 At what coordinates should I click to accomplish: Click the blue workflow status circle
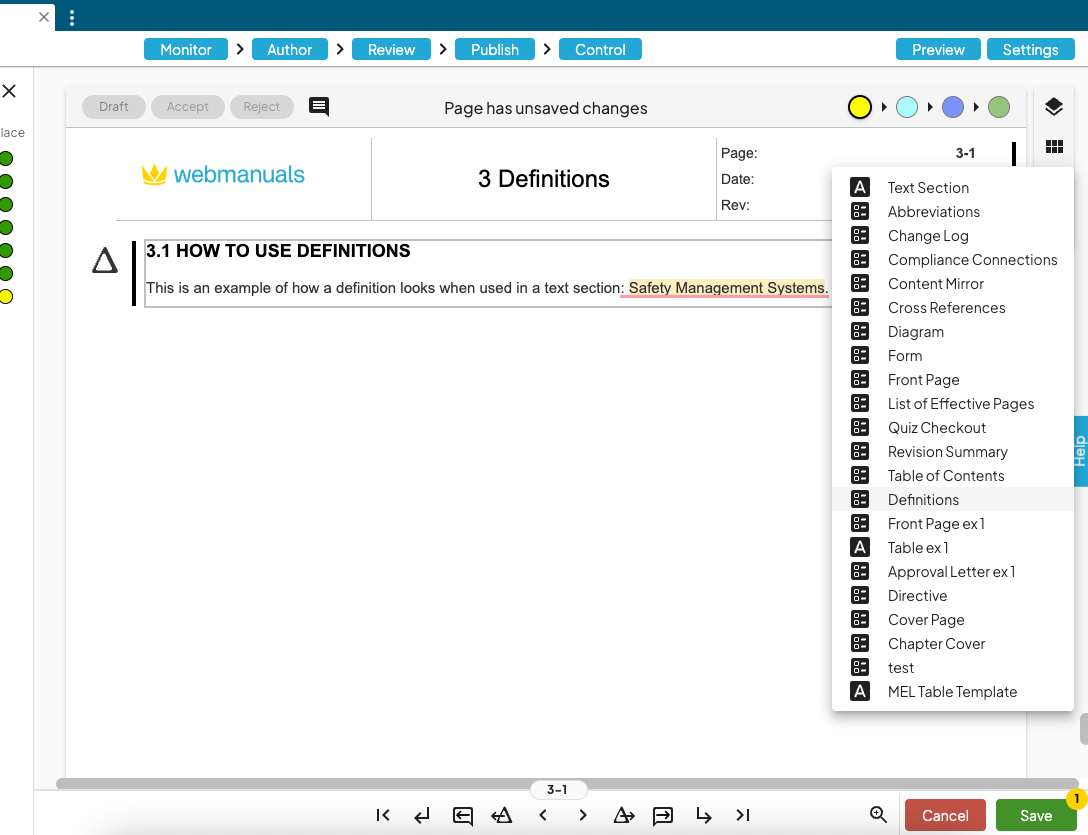(x=953, y=107)
